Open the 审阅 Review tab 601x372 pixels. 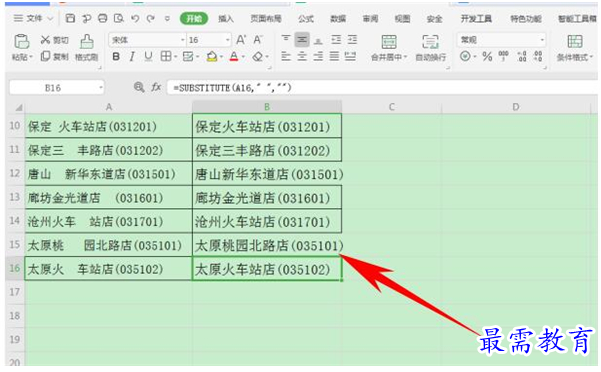point(370,18)
